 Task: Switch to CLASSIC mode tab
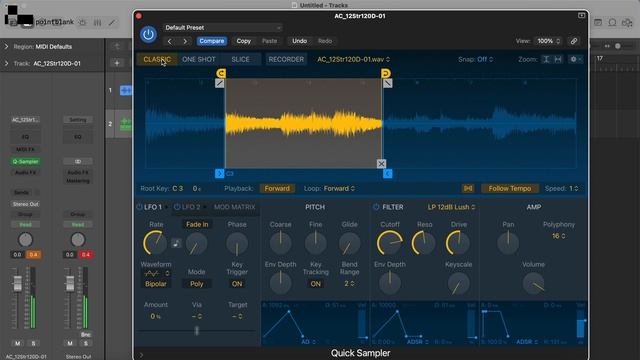click(157, 59)
